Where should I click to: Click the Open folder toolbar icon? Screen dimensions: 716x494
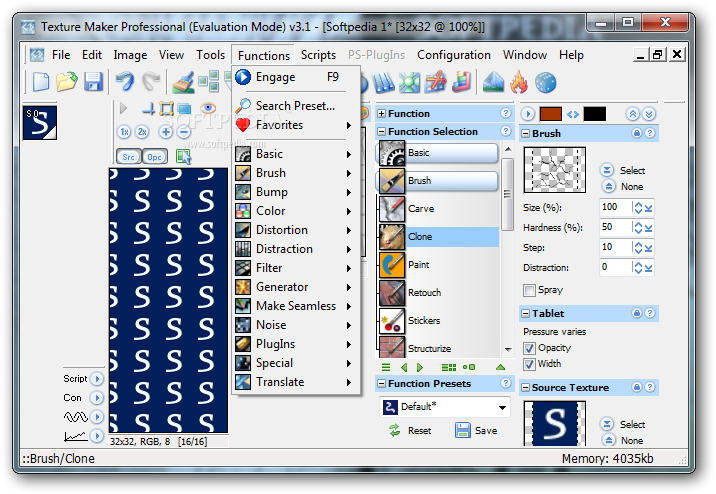pyautogui.click(x=67, y=82)
